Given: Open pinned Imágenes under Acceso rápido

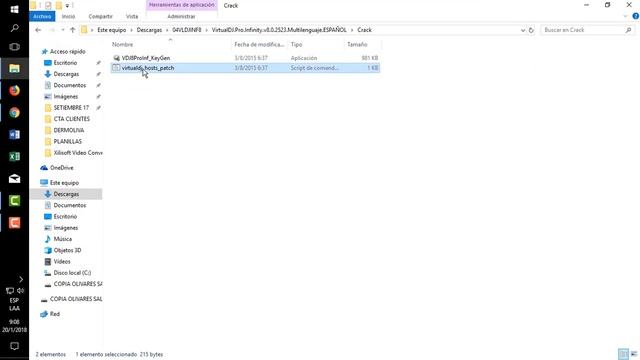Looking at the screenshot, I should click(65, 96).
